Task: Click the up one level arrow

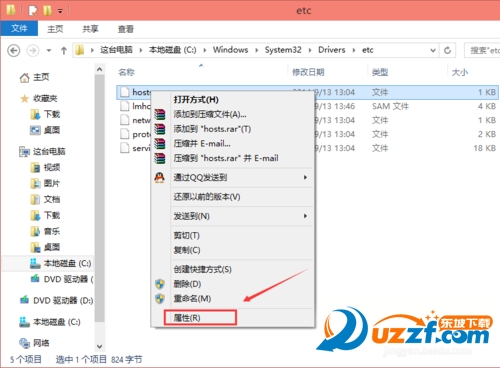Action: pyautogui.click(x=64, y=51)
